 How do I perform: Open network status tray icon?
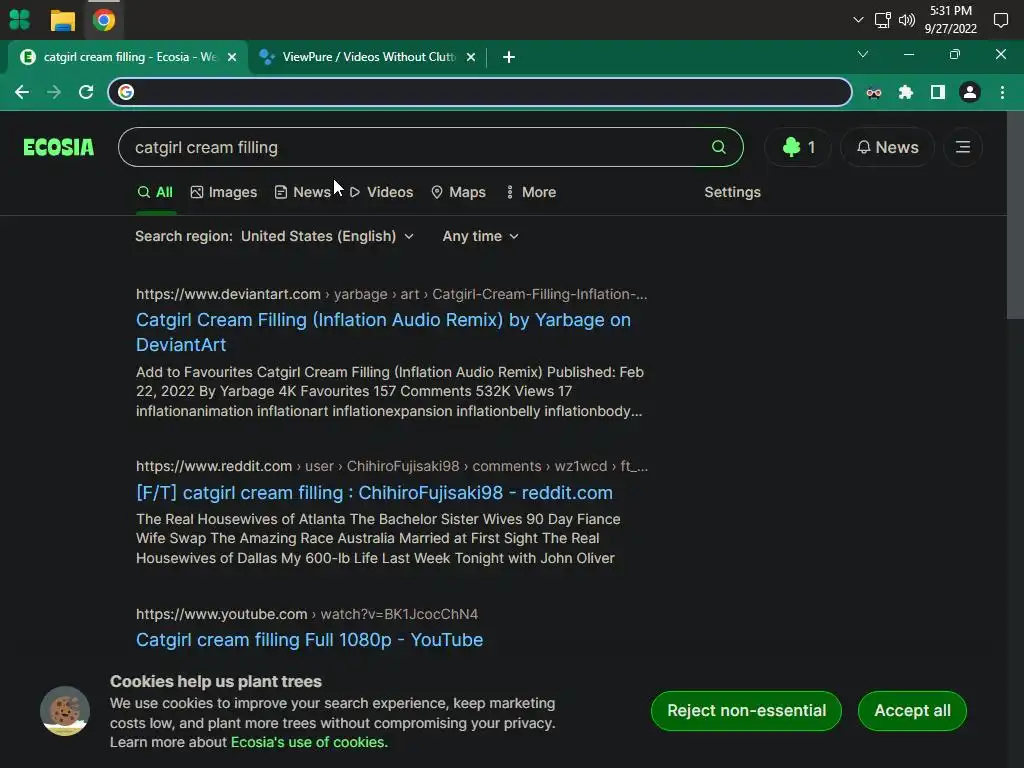tap(882, 20)
